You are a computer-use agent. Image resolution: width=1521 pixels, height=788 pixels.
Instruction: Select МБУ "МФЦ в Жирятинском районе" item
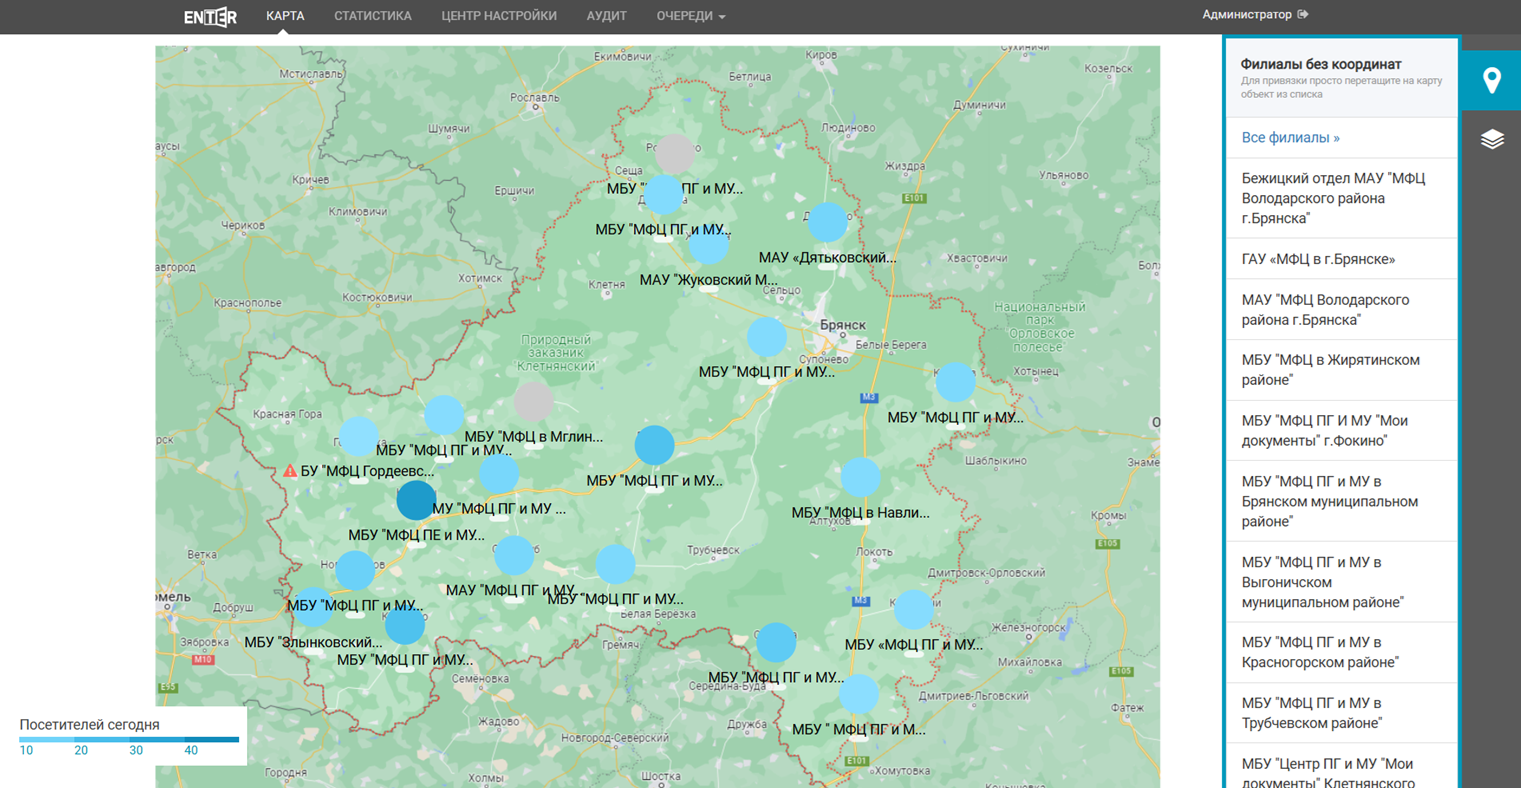(x=1341, y=370)
